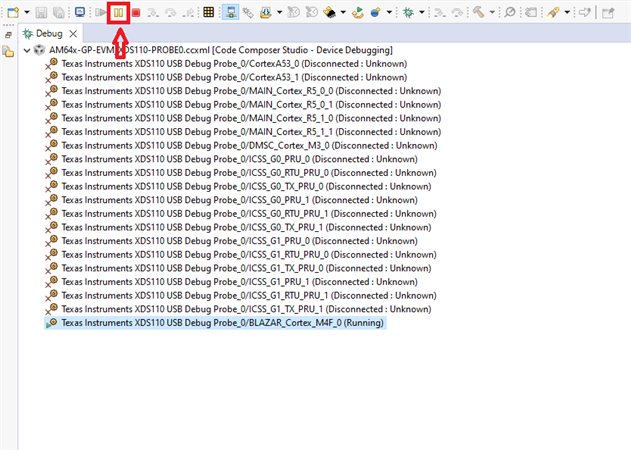Close the Debug view tab
631x450 pixels.
(x=73, y=33)
